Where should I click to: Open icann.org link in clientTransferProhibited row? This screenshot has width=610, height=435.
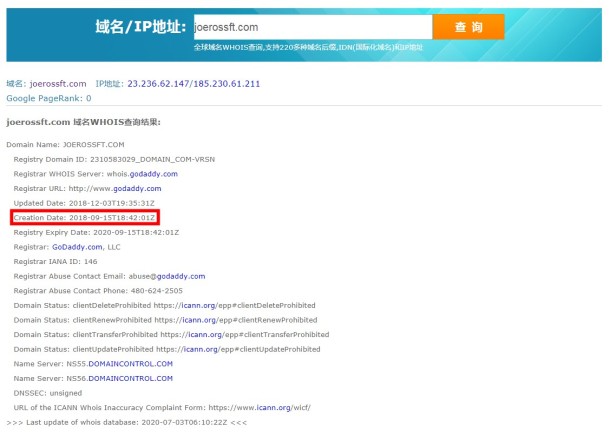pyautogui.click(x=205, y=335)
